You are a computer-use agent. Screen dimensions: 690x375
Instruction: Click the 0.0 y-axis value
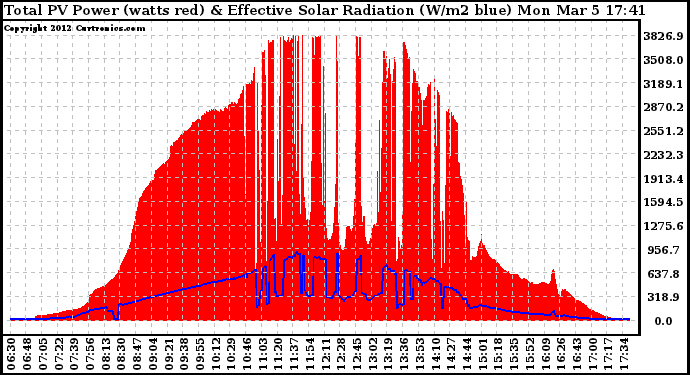[x=664, y=321]
